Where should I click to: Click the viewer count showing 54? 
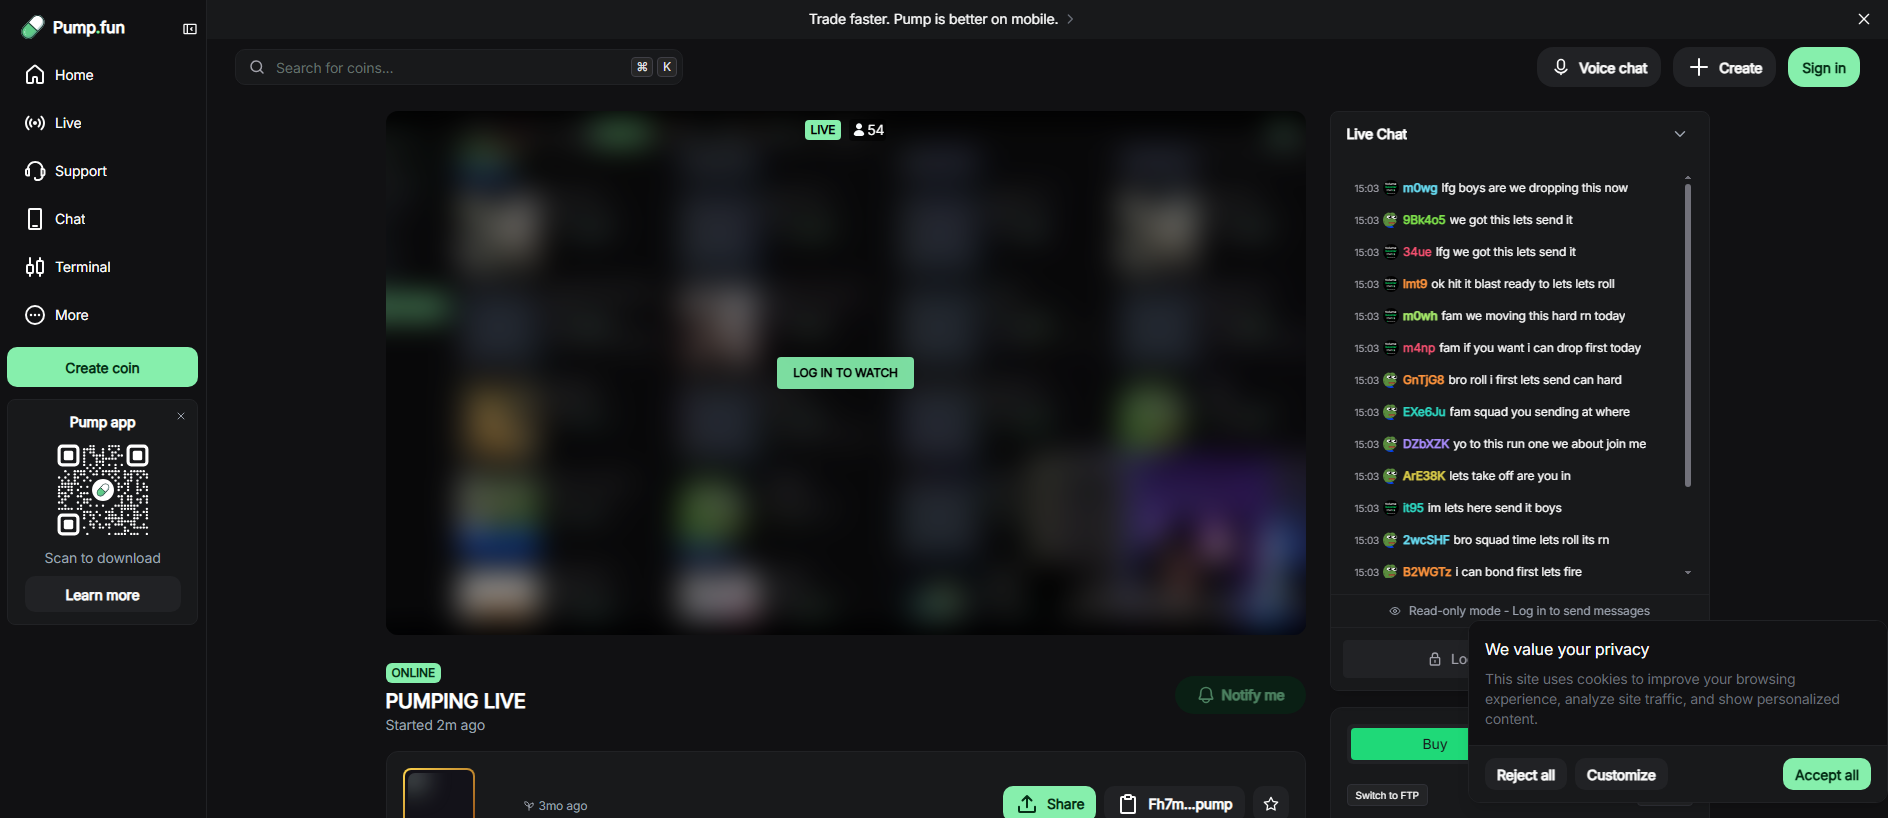click(869, 130)
